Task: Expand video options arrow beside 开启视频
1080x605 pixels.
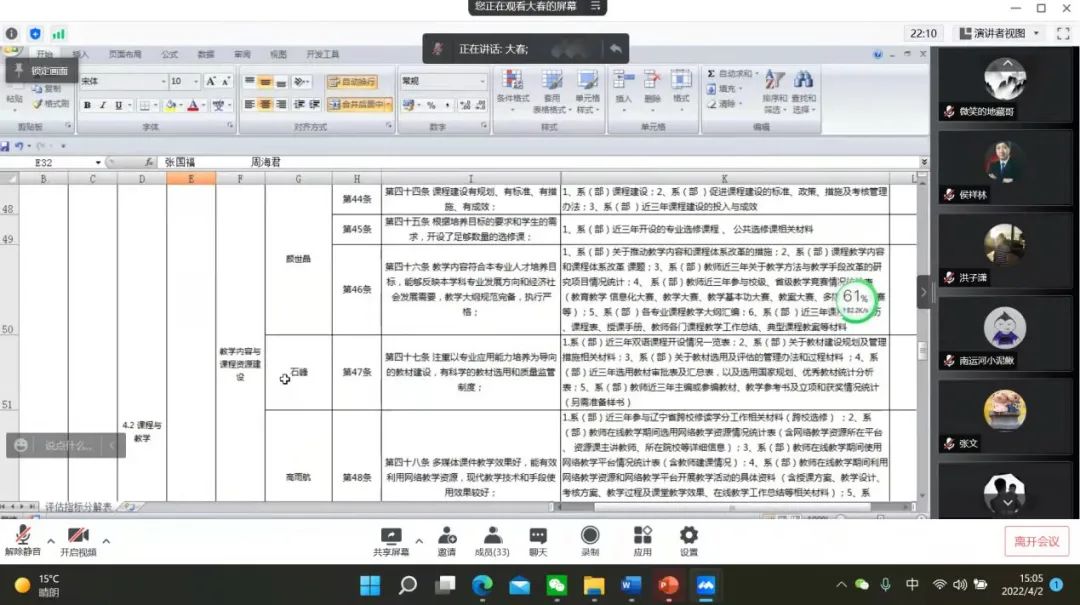Action: [106, 540]
